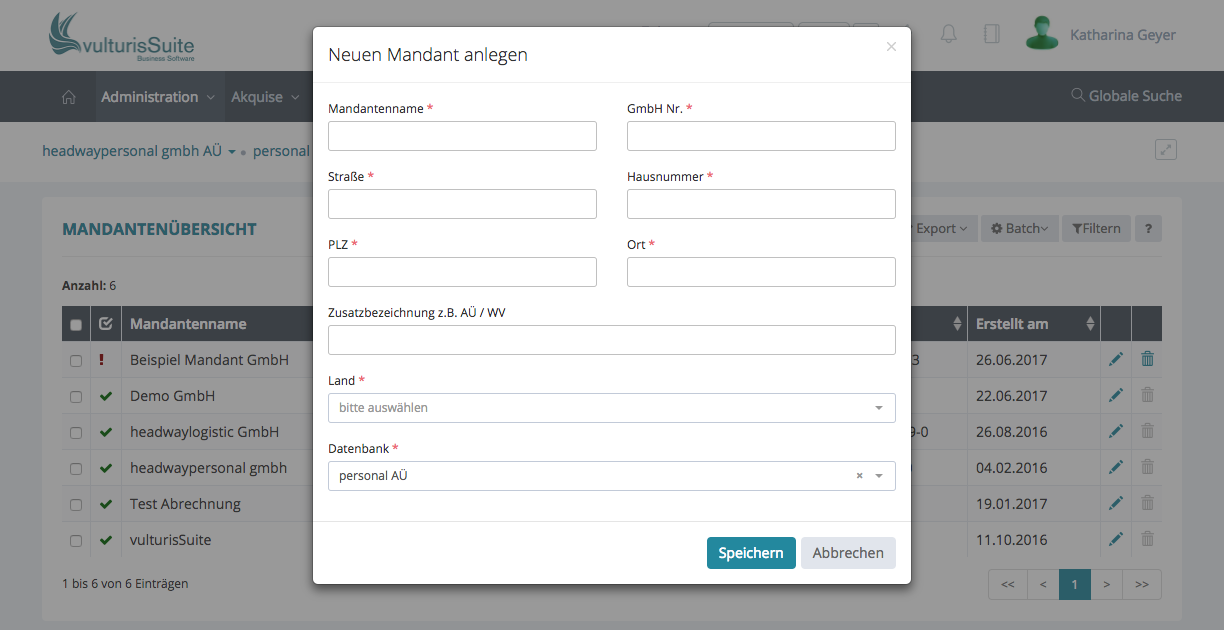Viewport: 1224px width, 630px height.
Task: Click the notebook icon in header
Action: (991, 34)
